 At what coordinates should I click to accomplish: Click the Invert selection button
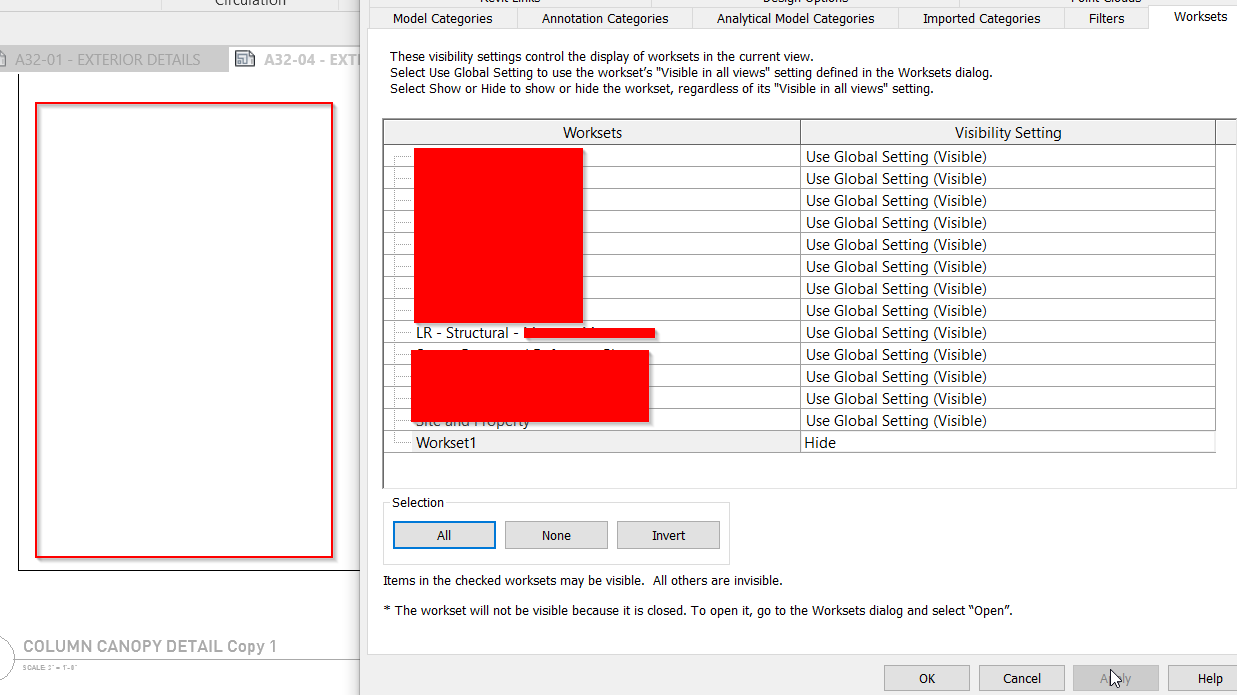(668, 535)
